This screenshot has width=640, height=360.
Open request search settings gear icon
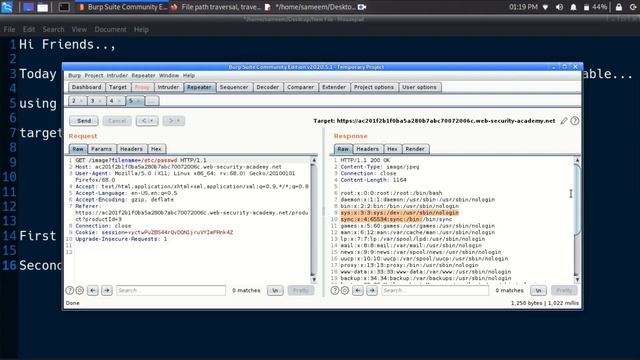tap(80, 290)
